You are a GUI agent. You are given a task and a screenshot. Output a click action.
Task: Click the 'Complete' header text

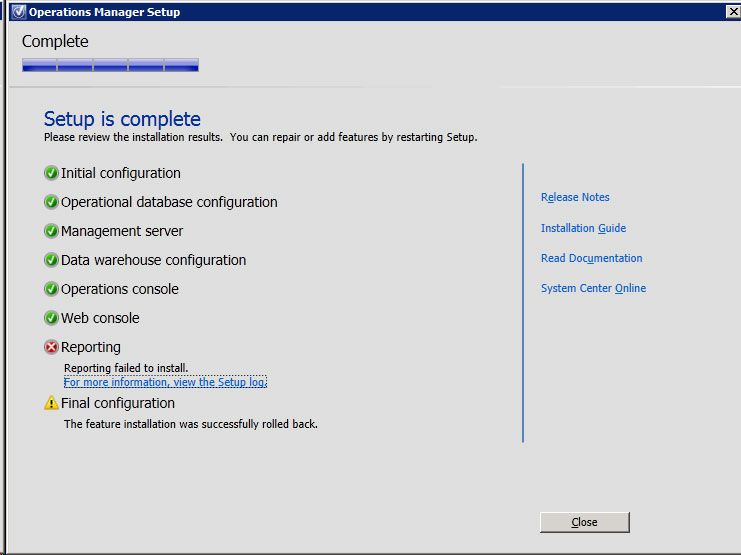tap(55, 42)
